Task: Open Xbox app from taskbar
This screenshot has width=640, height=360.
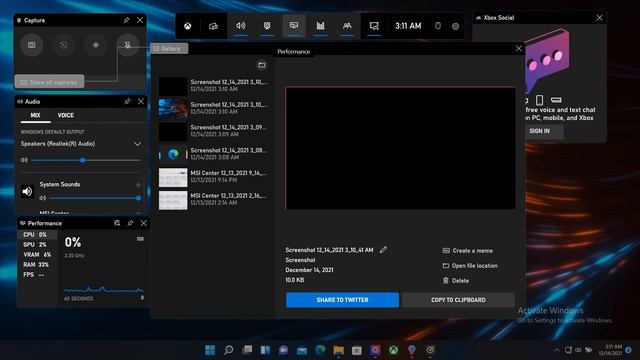Action: coord(393,350)
